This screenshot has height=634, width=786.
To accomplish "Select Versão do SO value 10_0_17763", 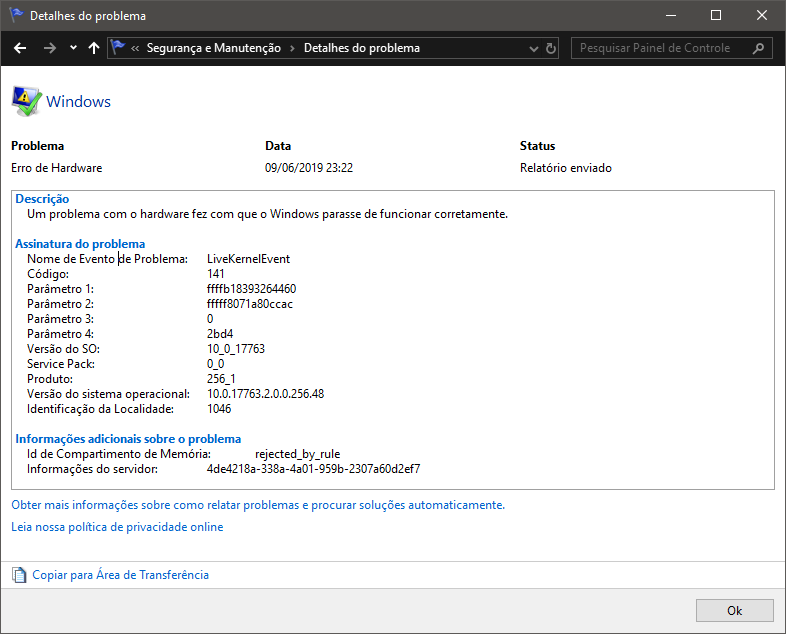I will coord(236,349).
